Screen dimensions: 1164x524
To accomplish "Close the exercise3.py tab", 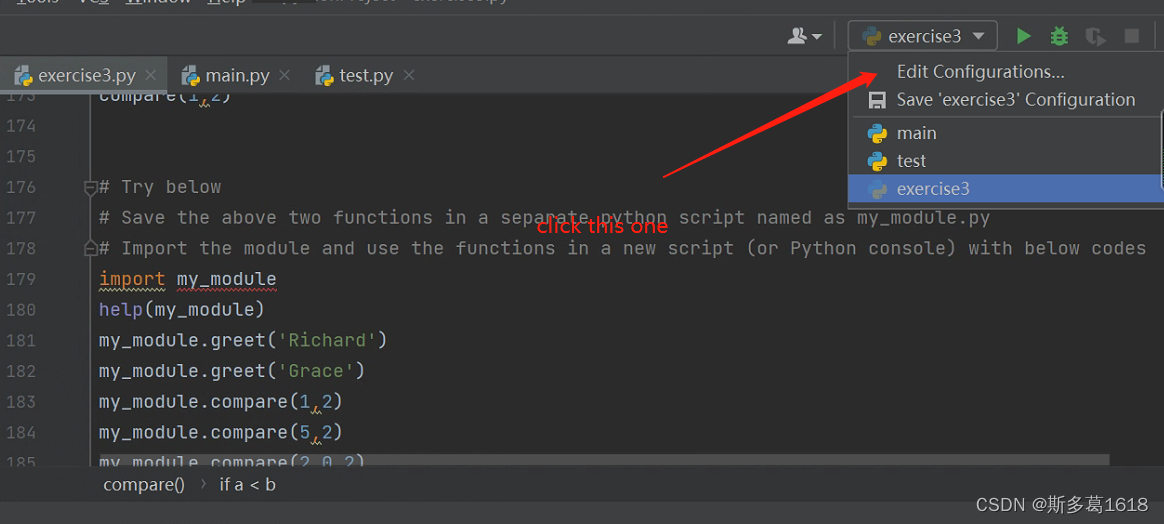I will tap(151, 75).
